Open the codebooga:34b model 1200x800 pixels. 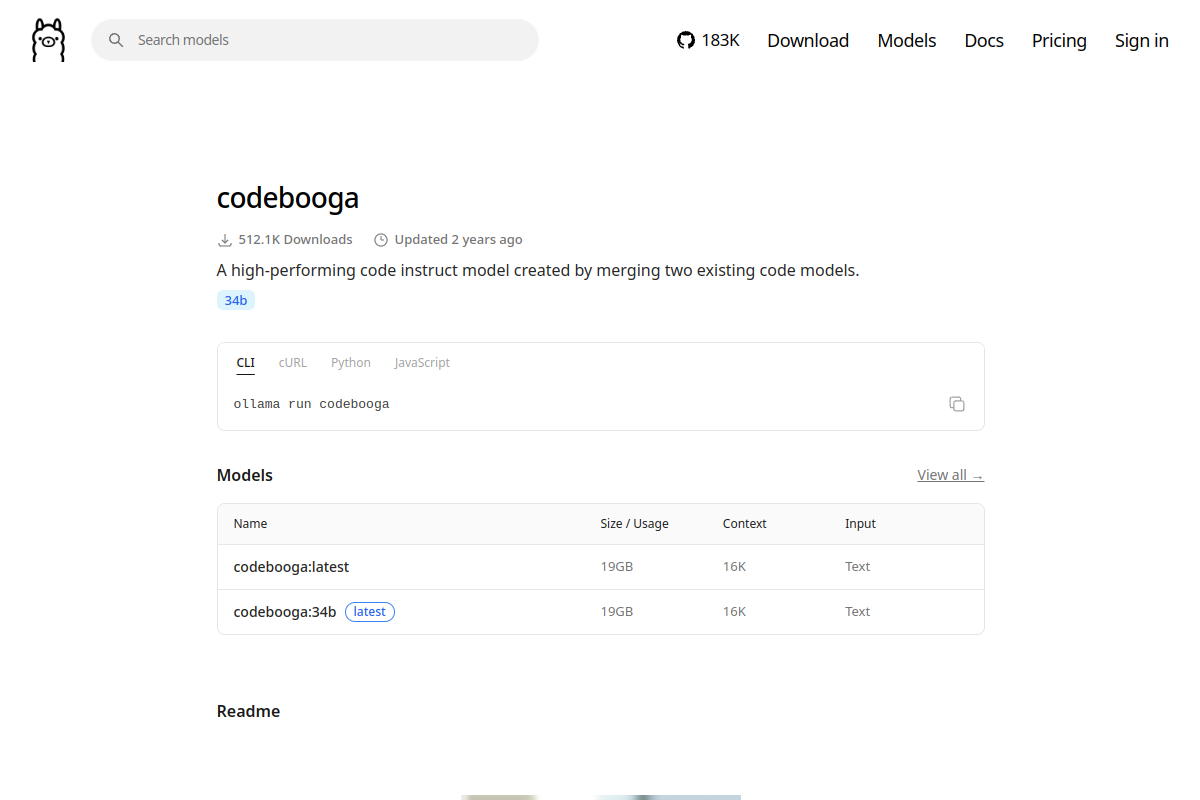(x=285, y=612)
